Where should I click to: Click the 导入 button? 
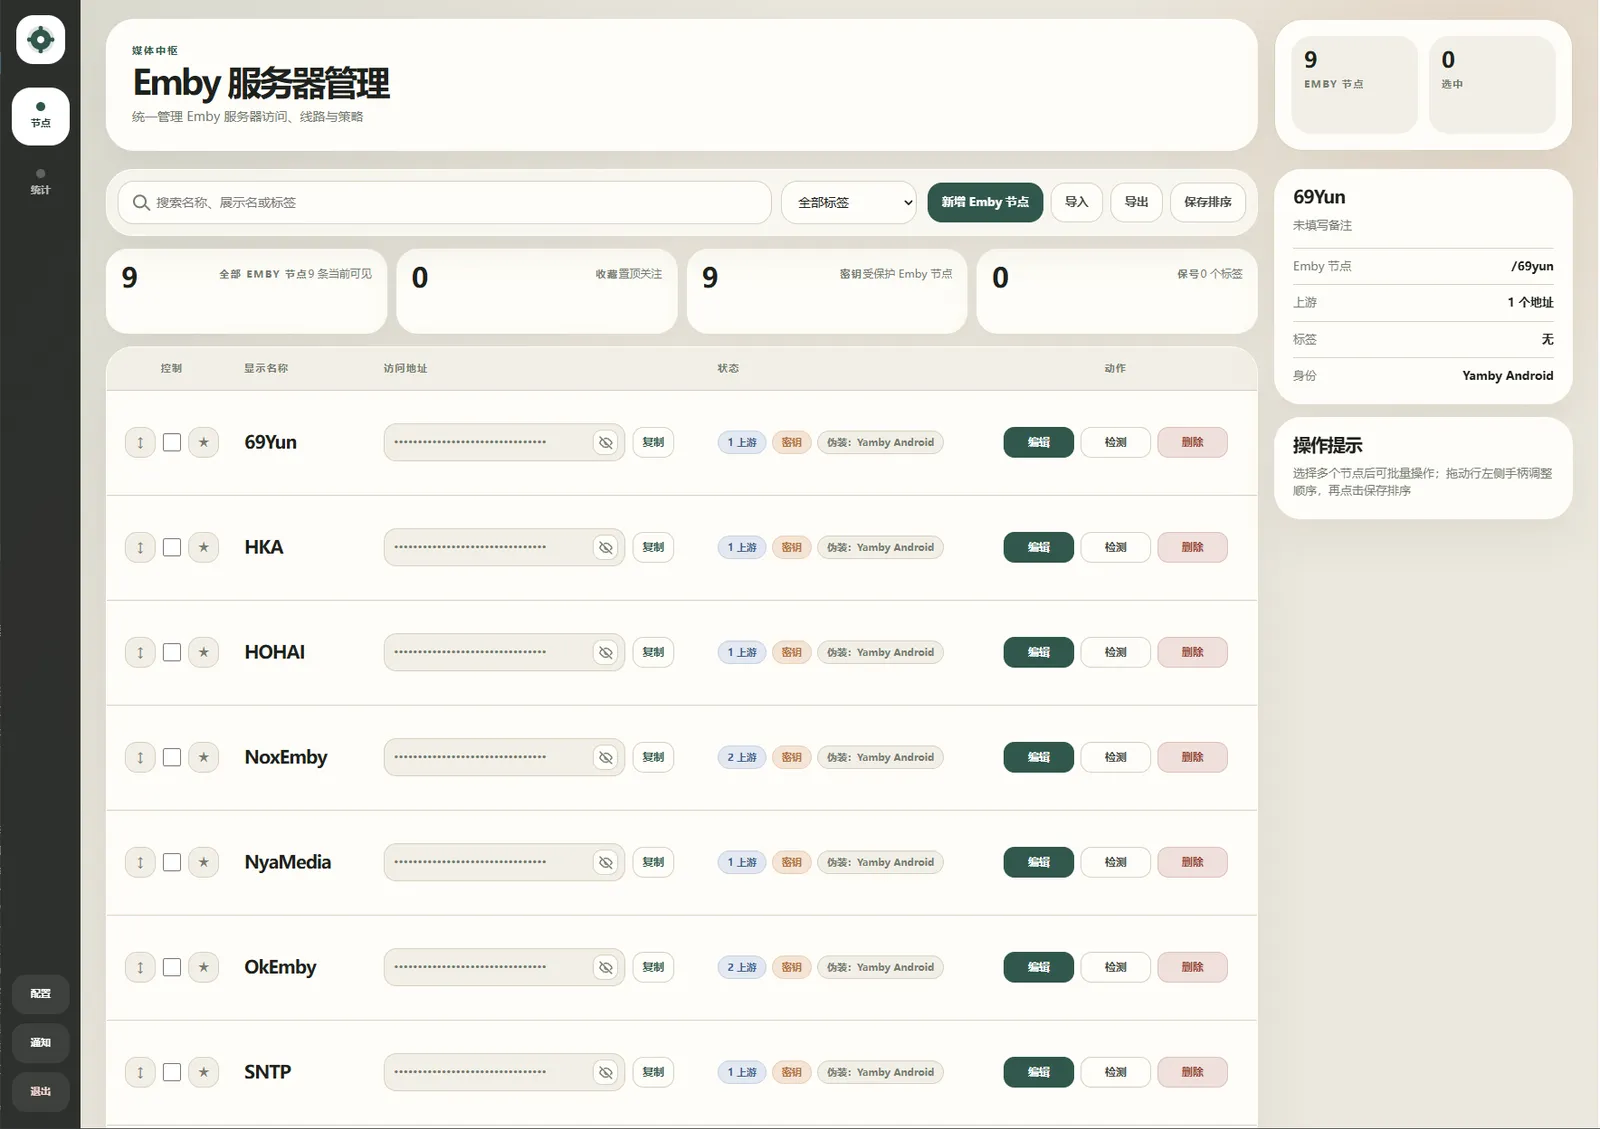pyautogui.click(x=1076, y=202)
